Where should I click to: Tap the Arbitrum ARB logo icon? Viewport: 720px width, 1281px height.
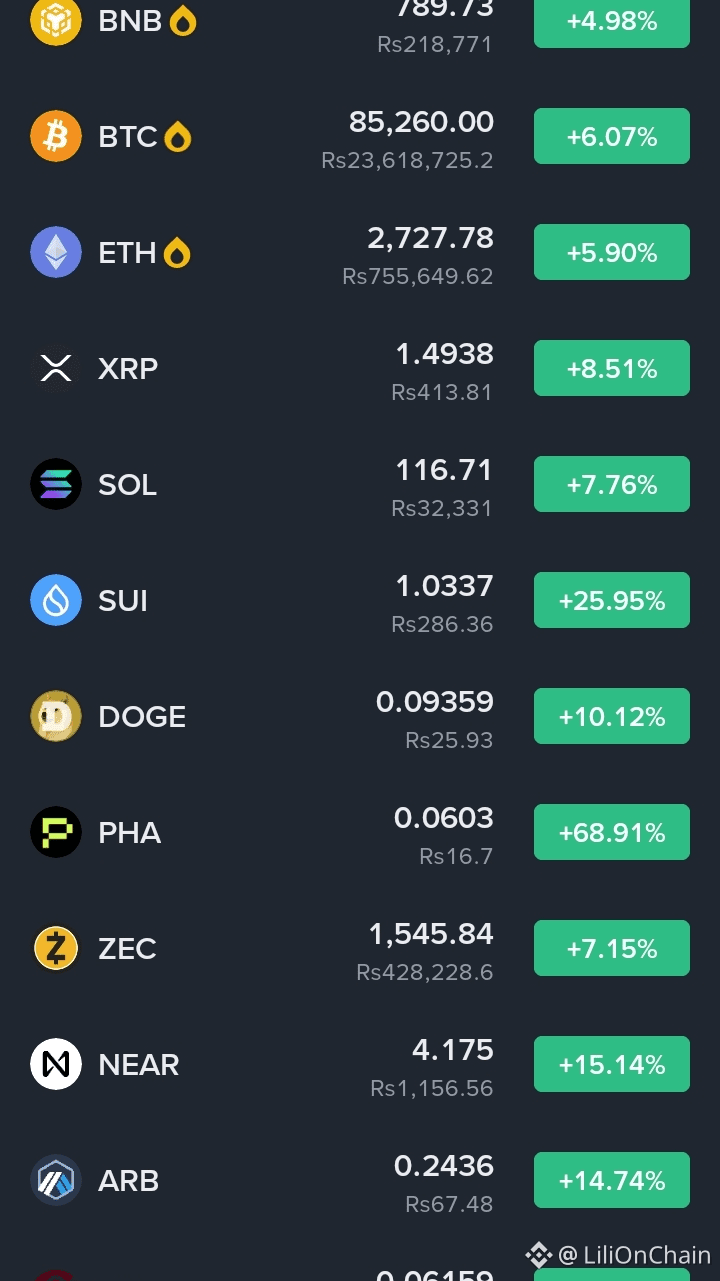[56, 1180]
